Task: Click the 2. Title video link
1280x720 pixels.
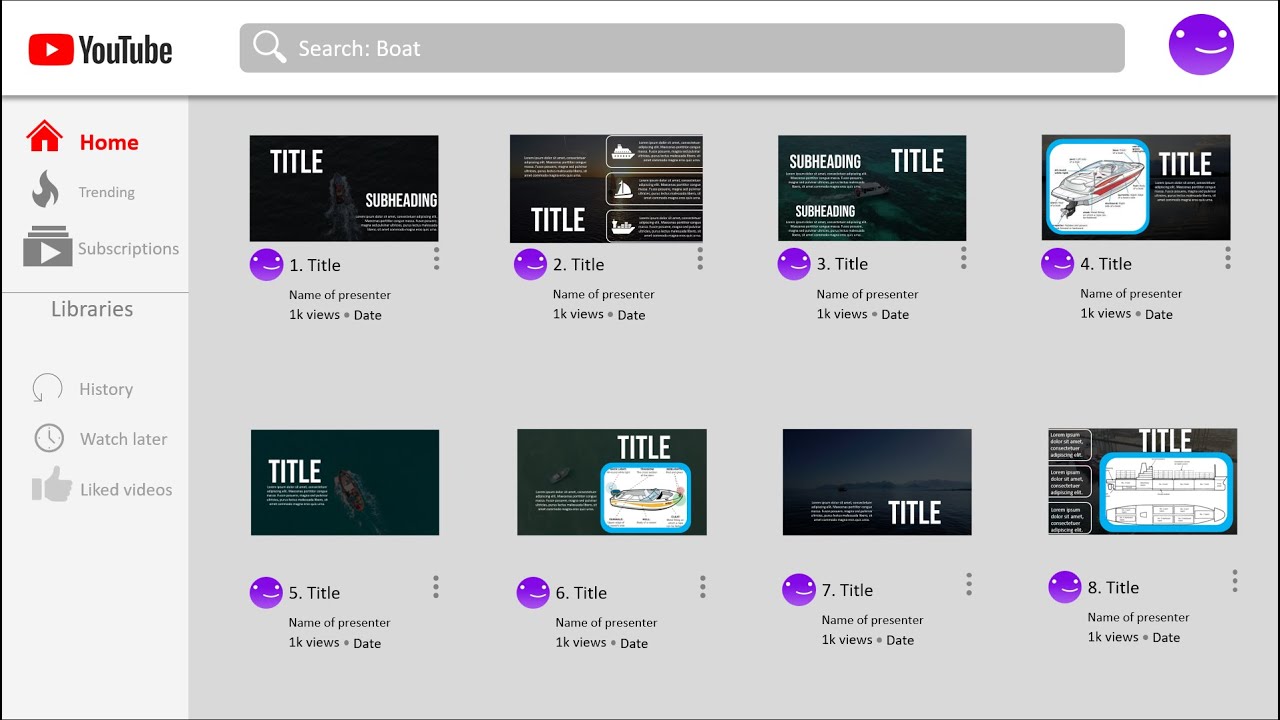Action: point(579,265)
